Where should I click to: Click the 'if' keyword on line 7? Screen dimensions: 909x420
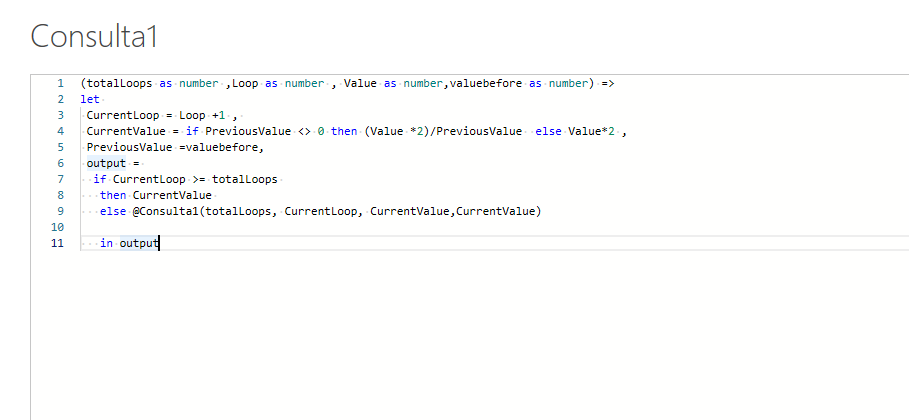(x=100, y=179)
